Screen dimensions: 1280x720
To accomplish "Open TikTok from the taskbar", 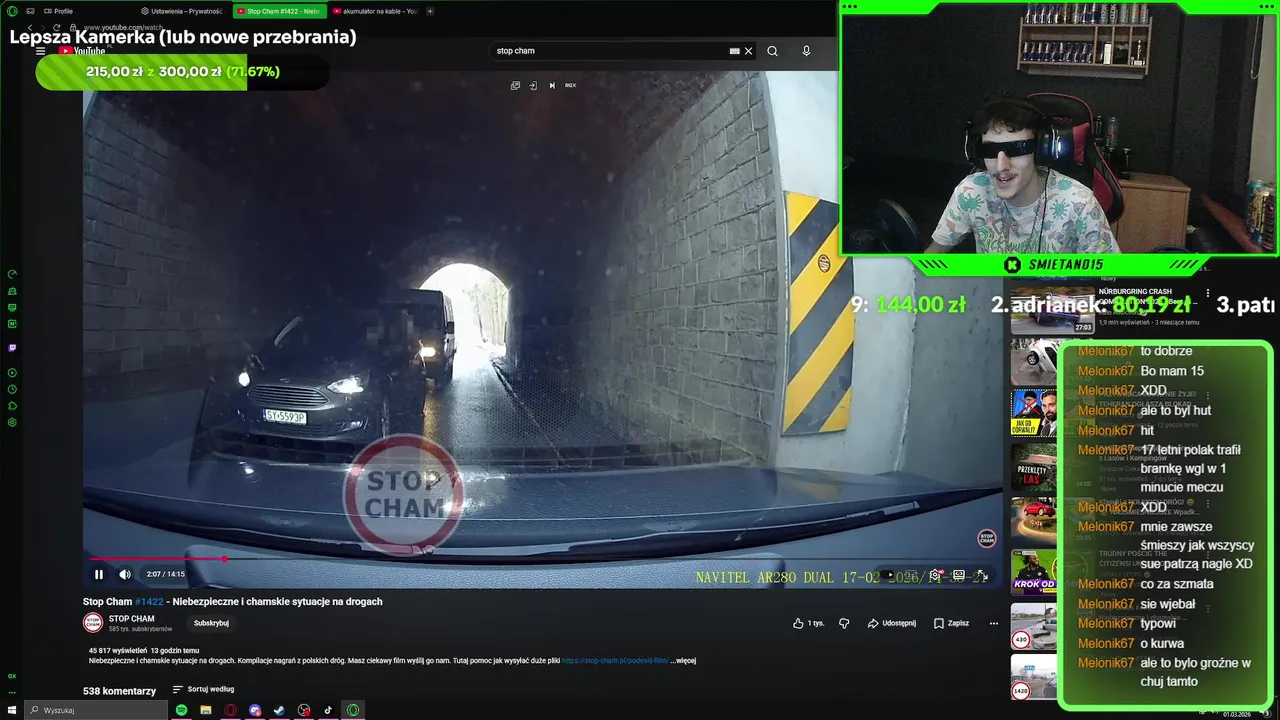I will 328,710.
